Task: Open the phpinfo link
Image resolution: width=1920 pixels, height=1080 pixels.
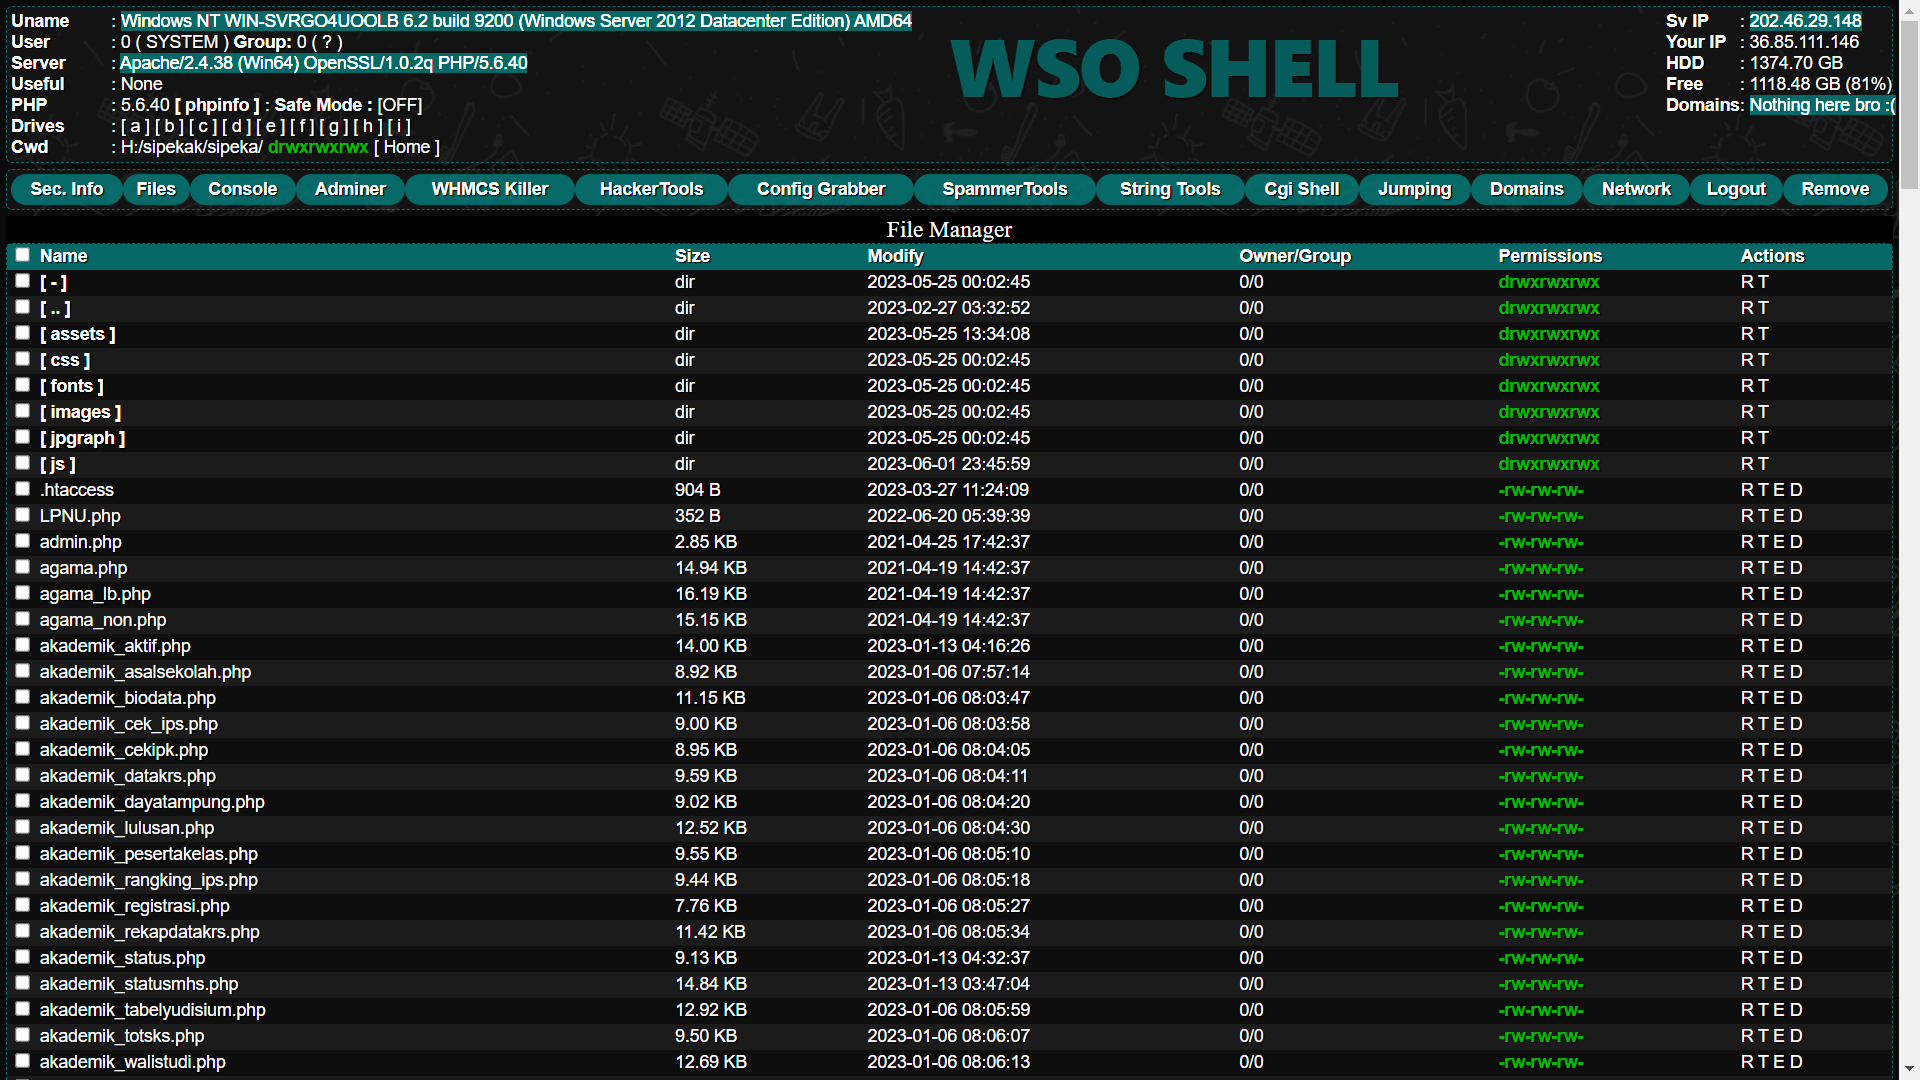Action: pos(217,105)
